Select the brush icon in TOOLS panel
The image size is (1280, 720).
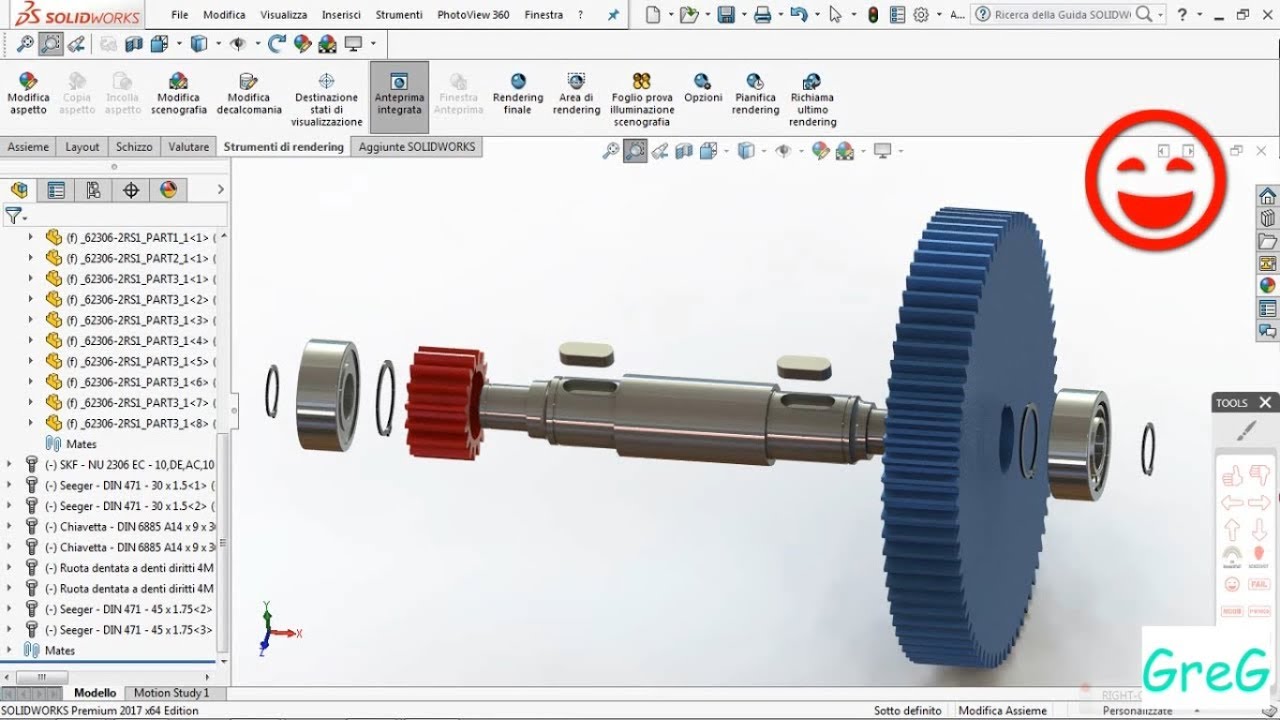(1246, 431)
